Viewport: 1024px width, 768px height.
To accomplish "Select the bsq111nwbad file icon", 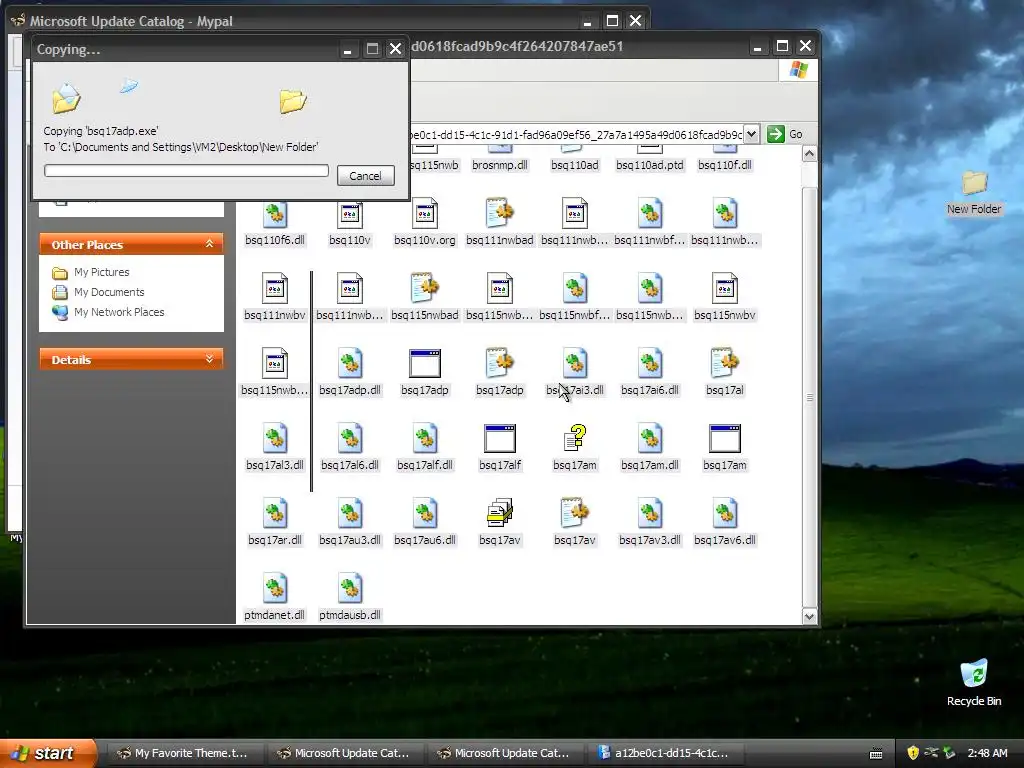I will [500, 214].
